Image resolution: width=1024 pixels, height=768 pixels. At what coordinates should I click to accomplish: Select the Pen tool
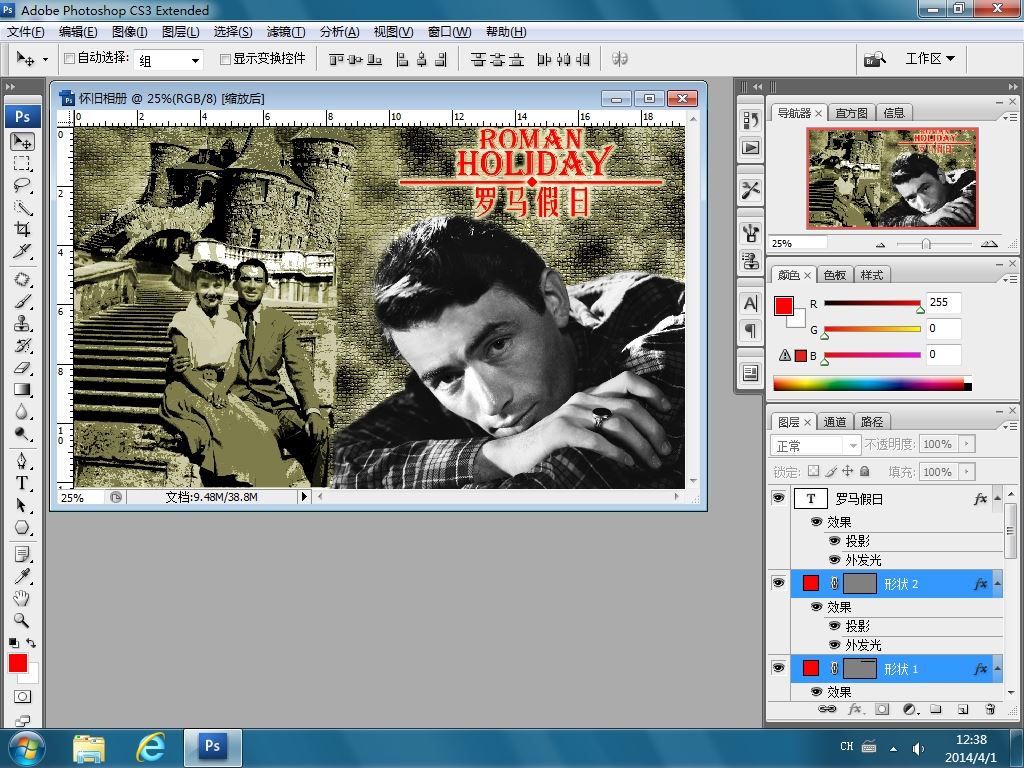point(23,461)
